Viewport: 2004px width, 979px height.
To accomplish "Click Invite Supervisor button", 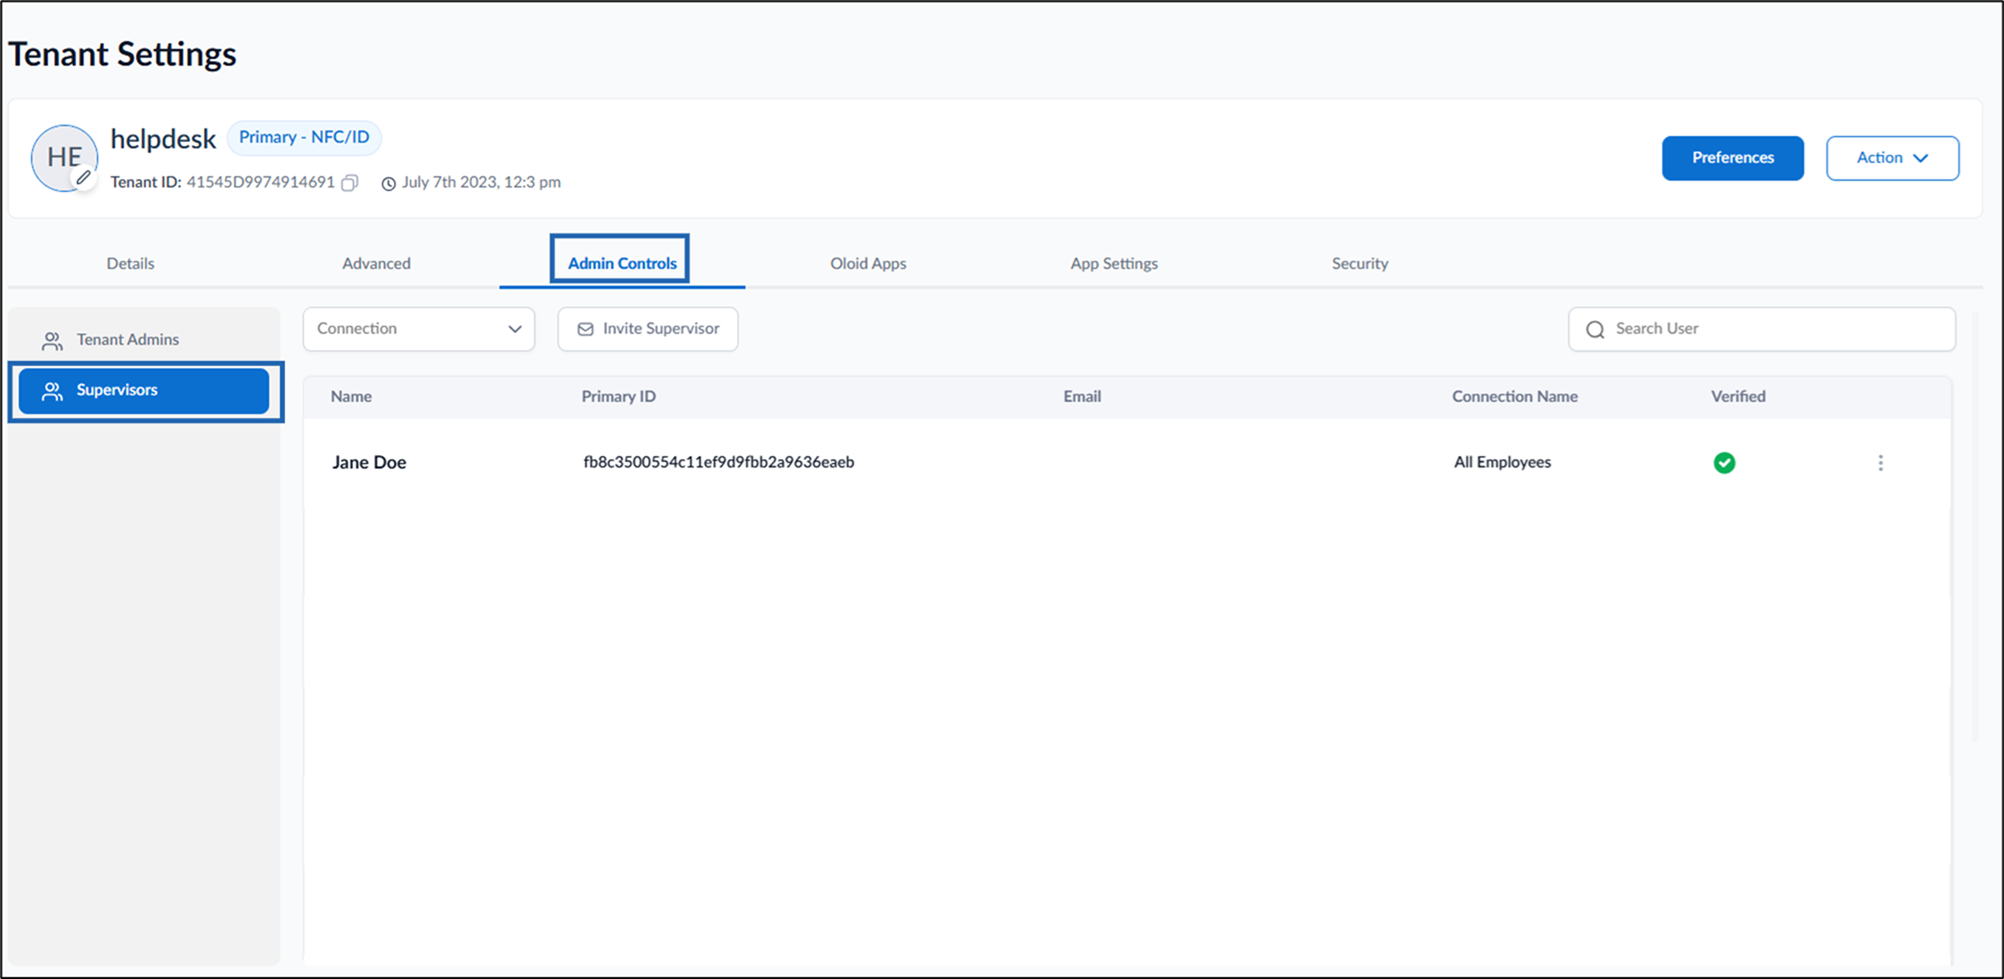I will [x=648, y=329].
